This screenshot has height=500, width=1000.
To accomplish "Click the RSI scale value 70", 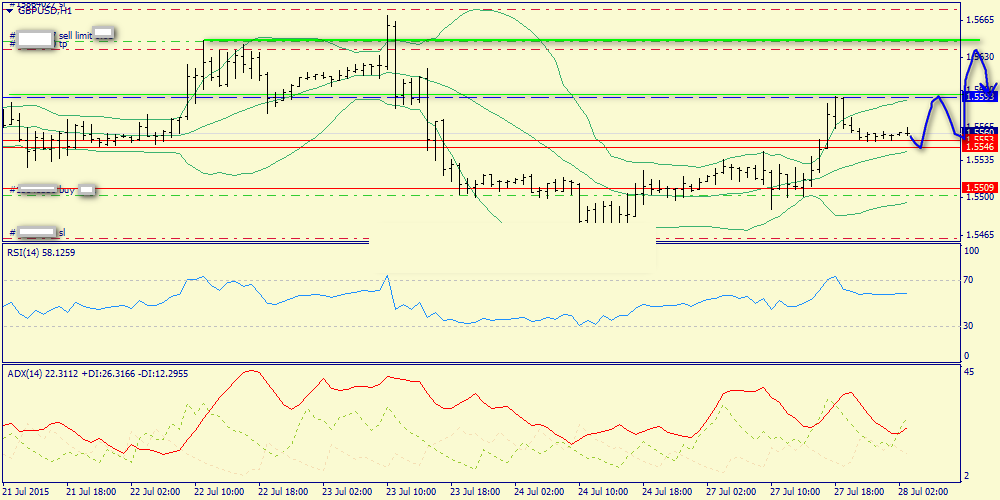I will click(x=970, y=280).
